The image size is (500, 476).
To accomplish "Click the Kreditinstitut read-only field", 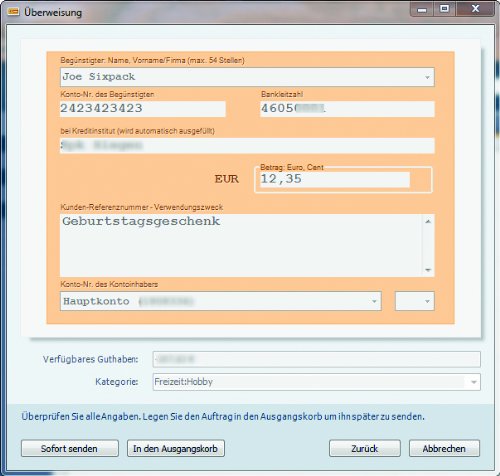I will pos(247,146).
